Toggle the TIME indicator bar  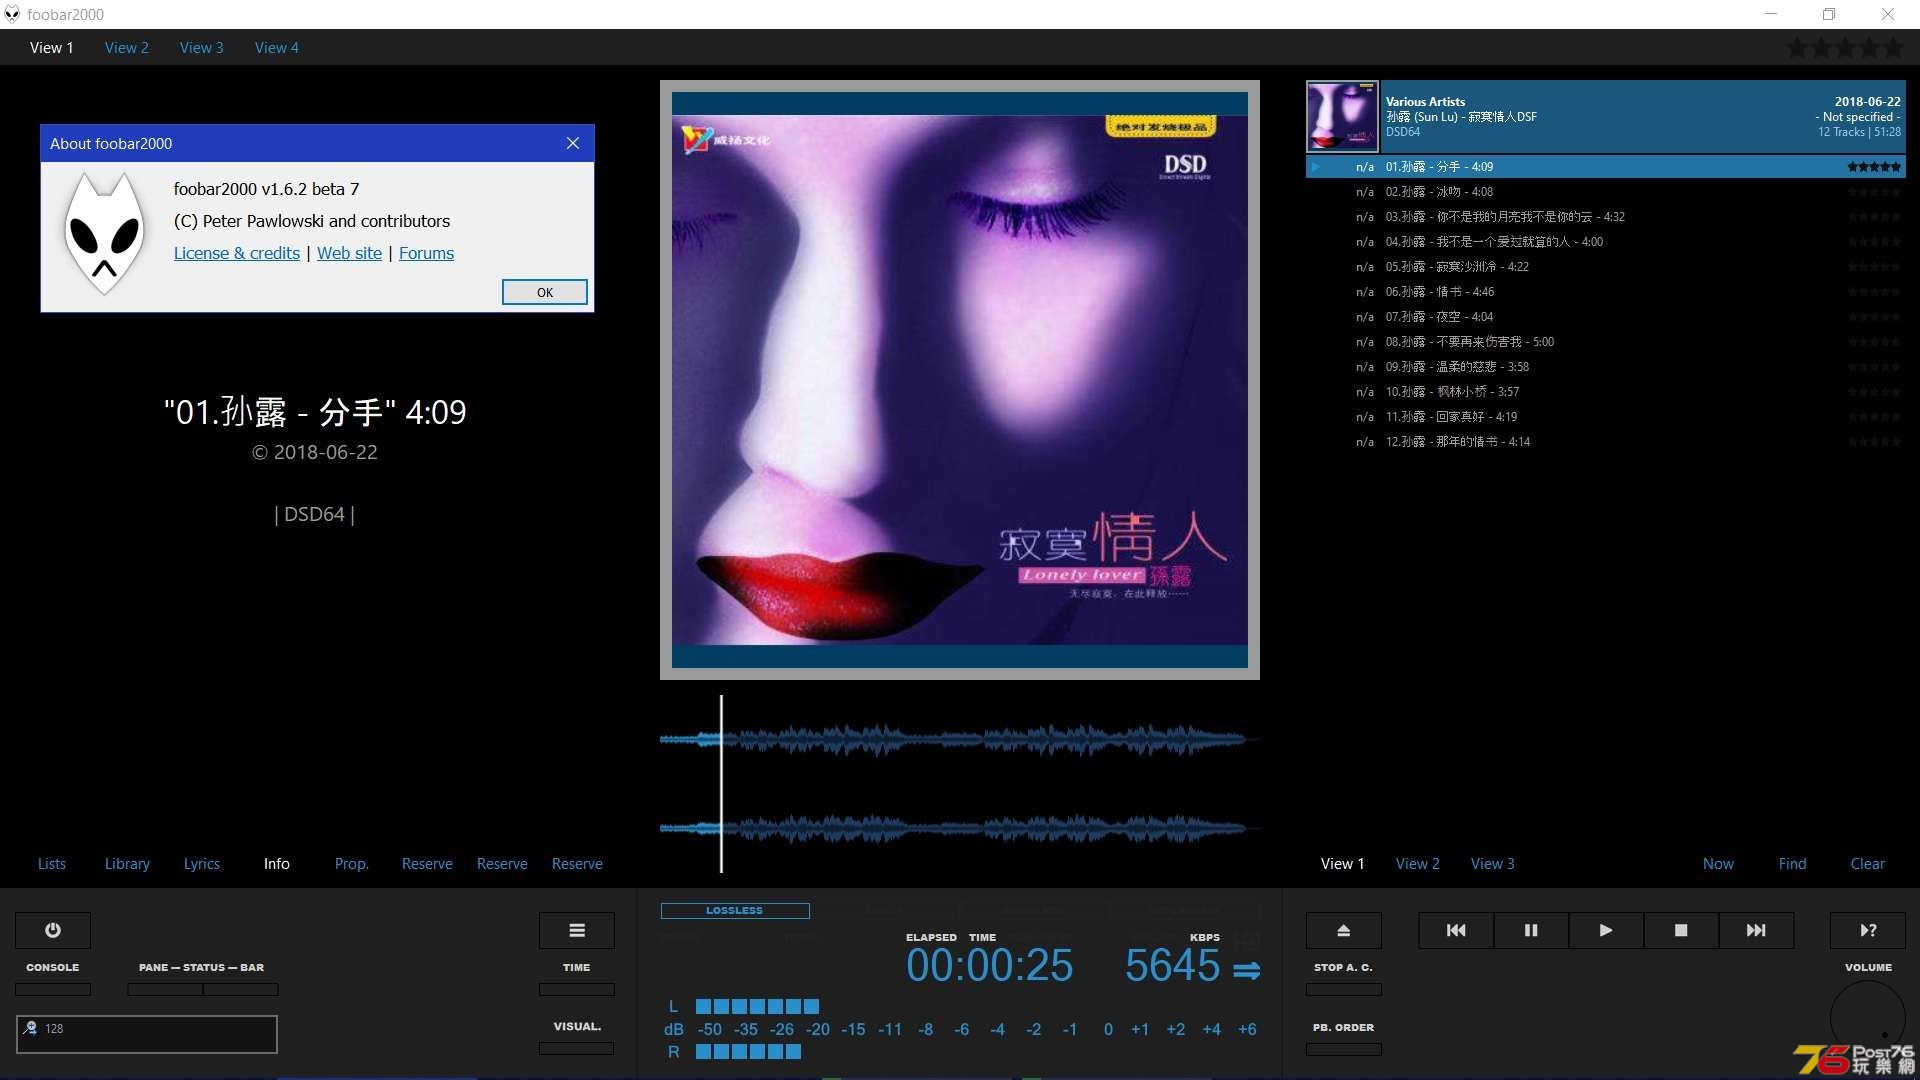[577, 989]
